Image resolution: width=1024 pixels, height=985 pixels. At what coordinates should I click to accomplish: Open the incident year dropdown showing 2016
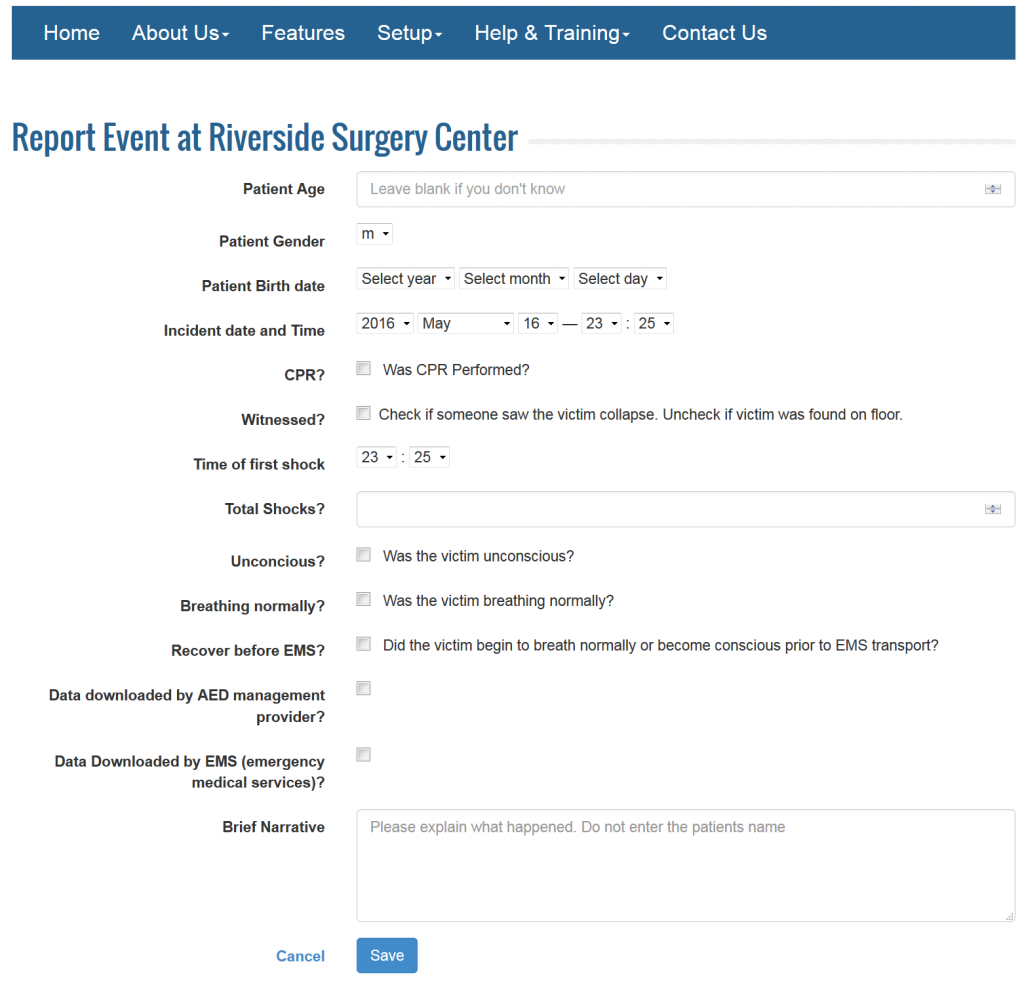click(x=384, y=323)
